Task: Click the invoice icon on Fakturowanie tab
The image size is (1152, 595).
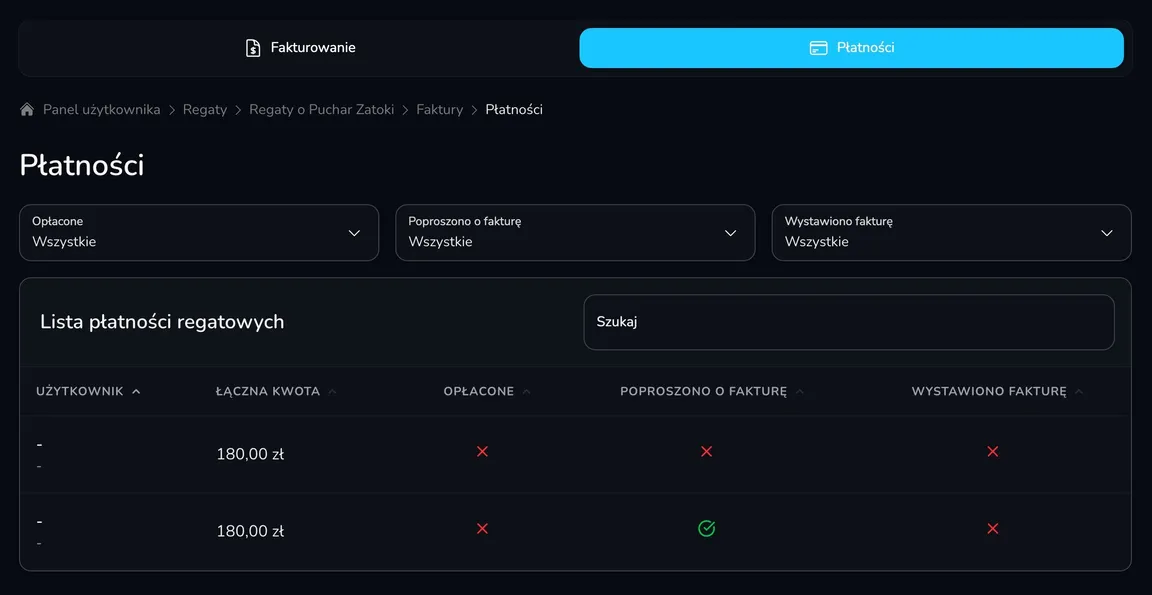Action: click(x=253, y=48)
